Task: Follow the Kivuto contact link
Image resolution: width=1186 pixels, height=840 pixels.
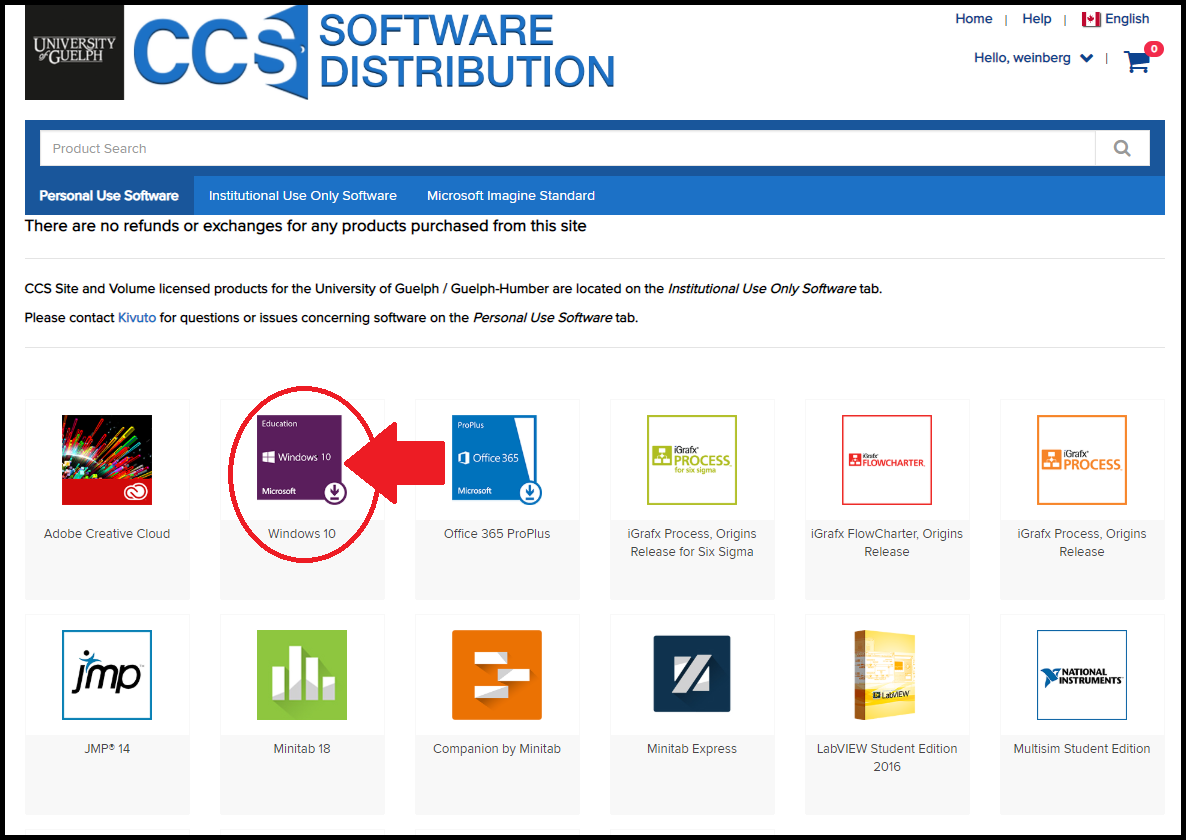Action: [x=137, y=318]
